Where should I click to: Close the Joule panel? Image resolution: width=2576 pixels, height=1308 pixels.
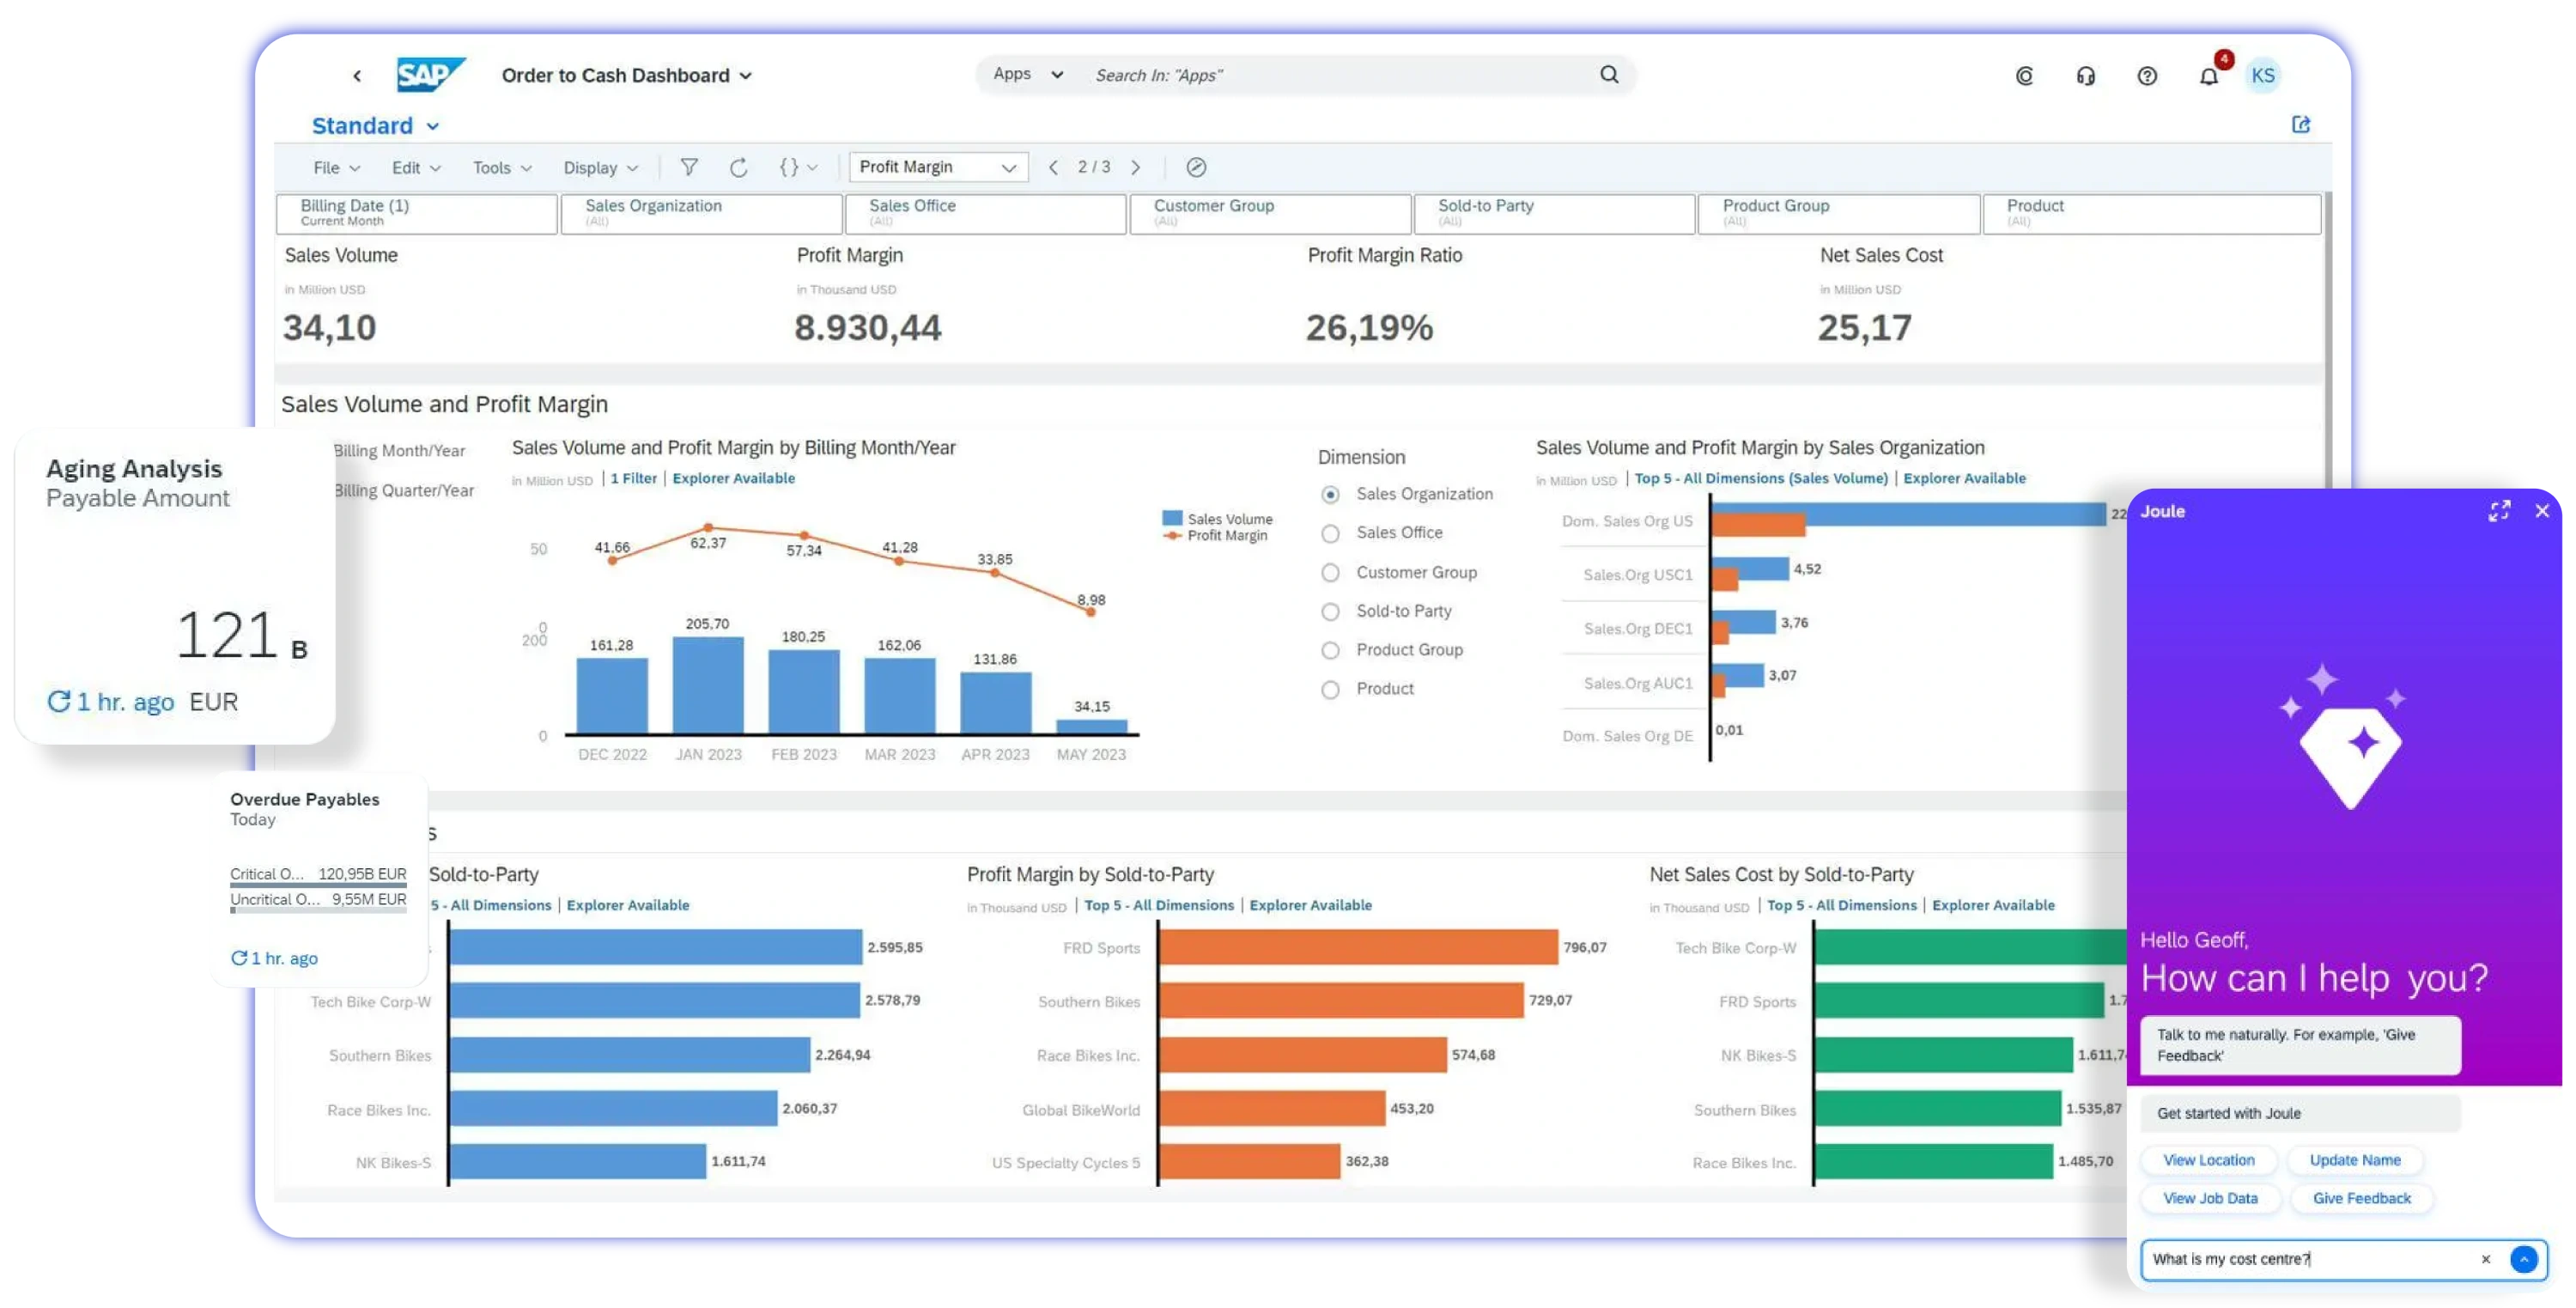(2541, 511)
